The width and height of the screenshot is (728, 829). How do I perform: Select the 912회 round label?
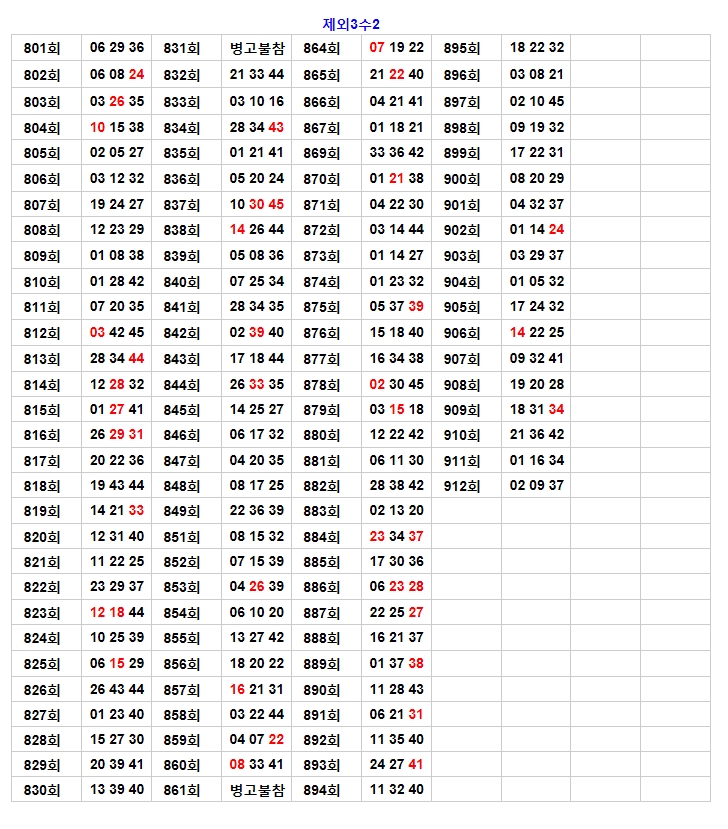tap(462, 486)
